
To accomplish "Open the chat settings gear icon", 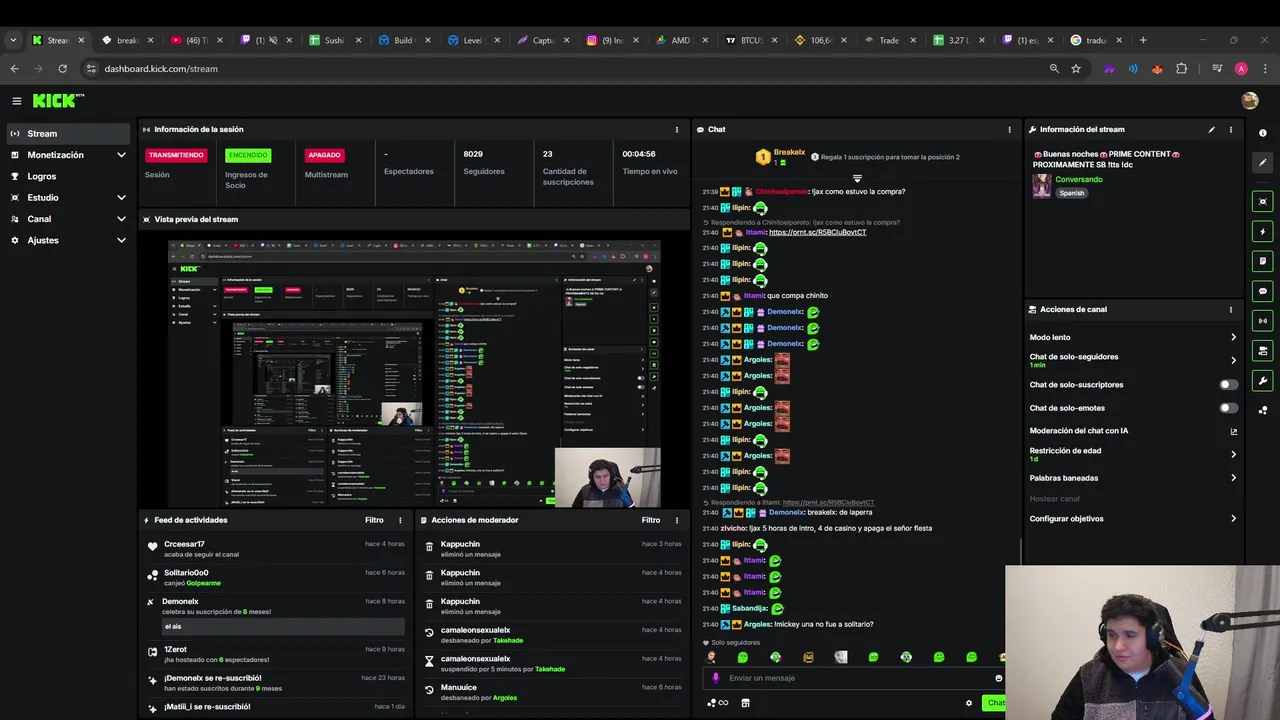I will (x=968, y=703).
